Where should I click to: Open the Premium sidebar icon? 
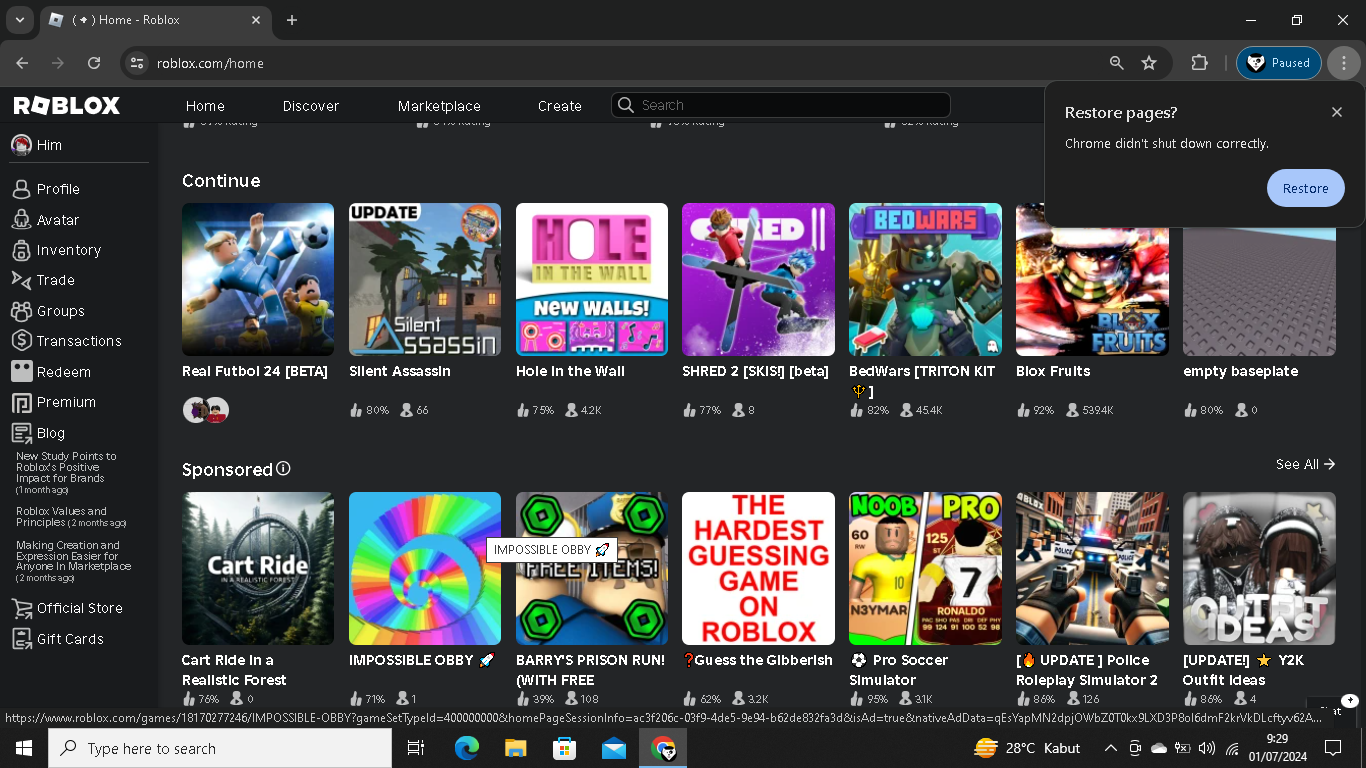click(x=21, y=402)
